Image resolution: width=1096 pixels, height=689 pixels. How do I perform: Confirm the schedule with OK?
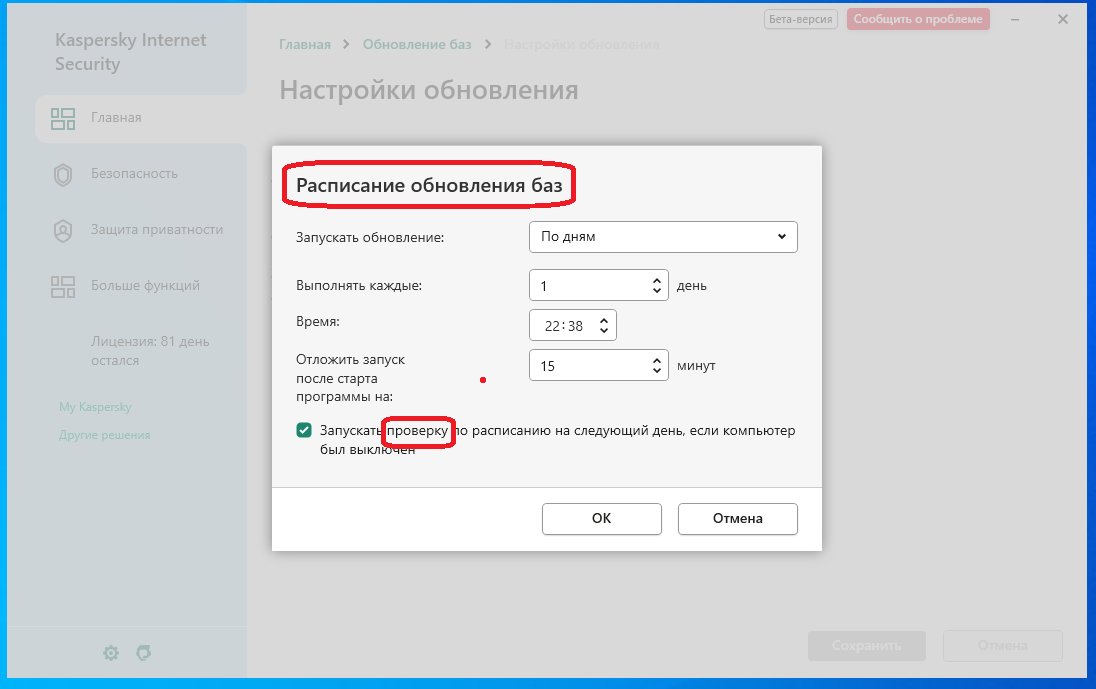click(x=602, y=518)
